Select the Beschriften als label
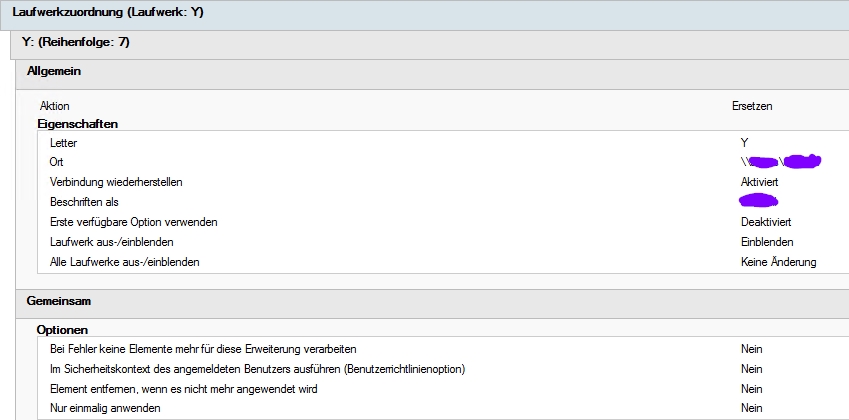Image resolution: width=849 pixels, height=420 pixels. (84, 202)
